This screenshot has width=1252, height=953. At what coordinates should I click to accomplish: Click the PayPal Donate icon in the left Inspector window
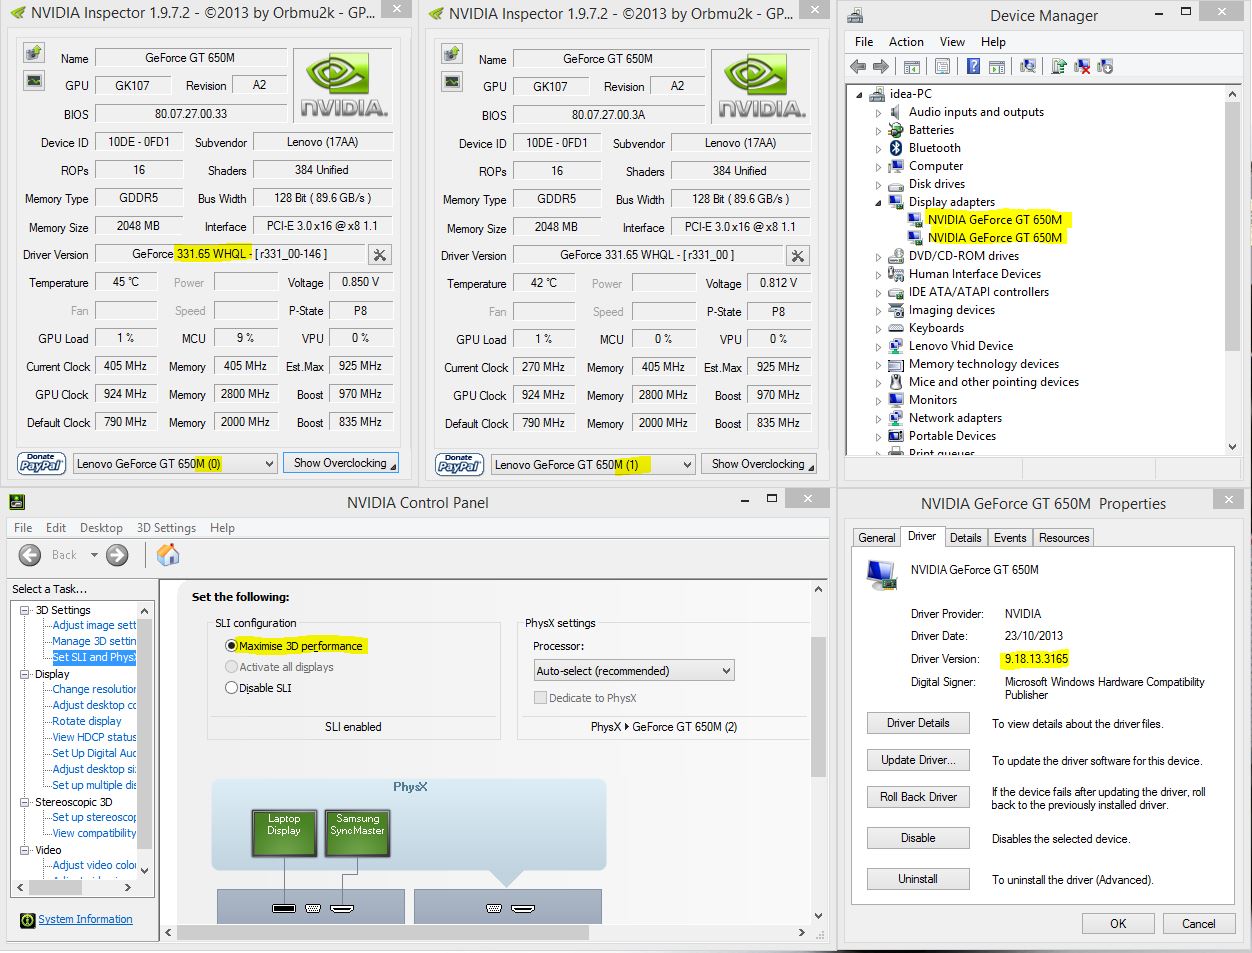pos(42,463)
